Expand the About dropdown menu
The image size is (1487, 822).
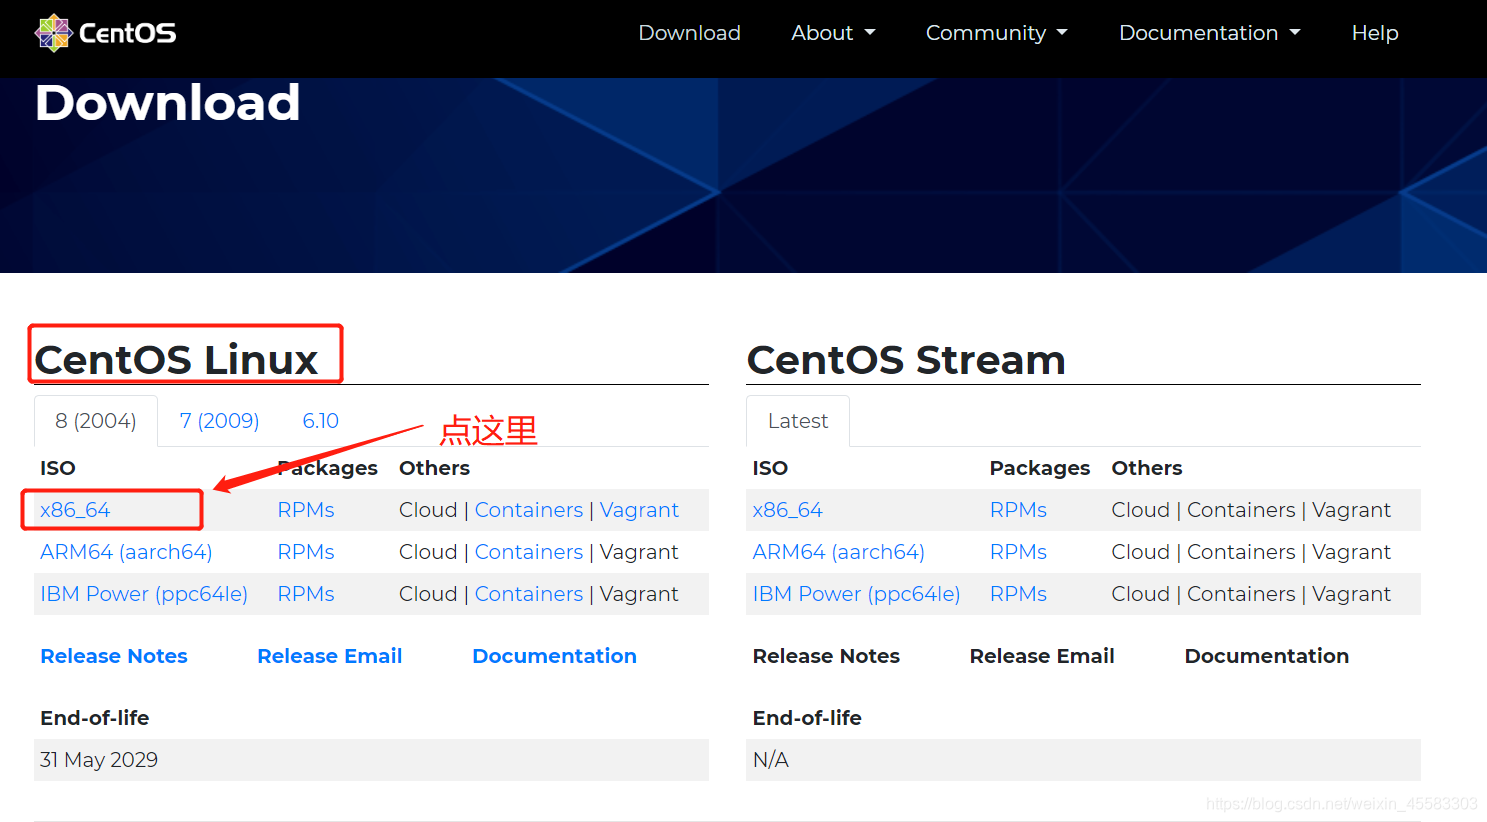tap(833, 33)
